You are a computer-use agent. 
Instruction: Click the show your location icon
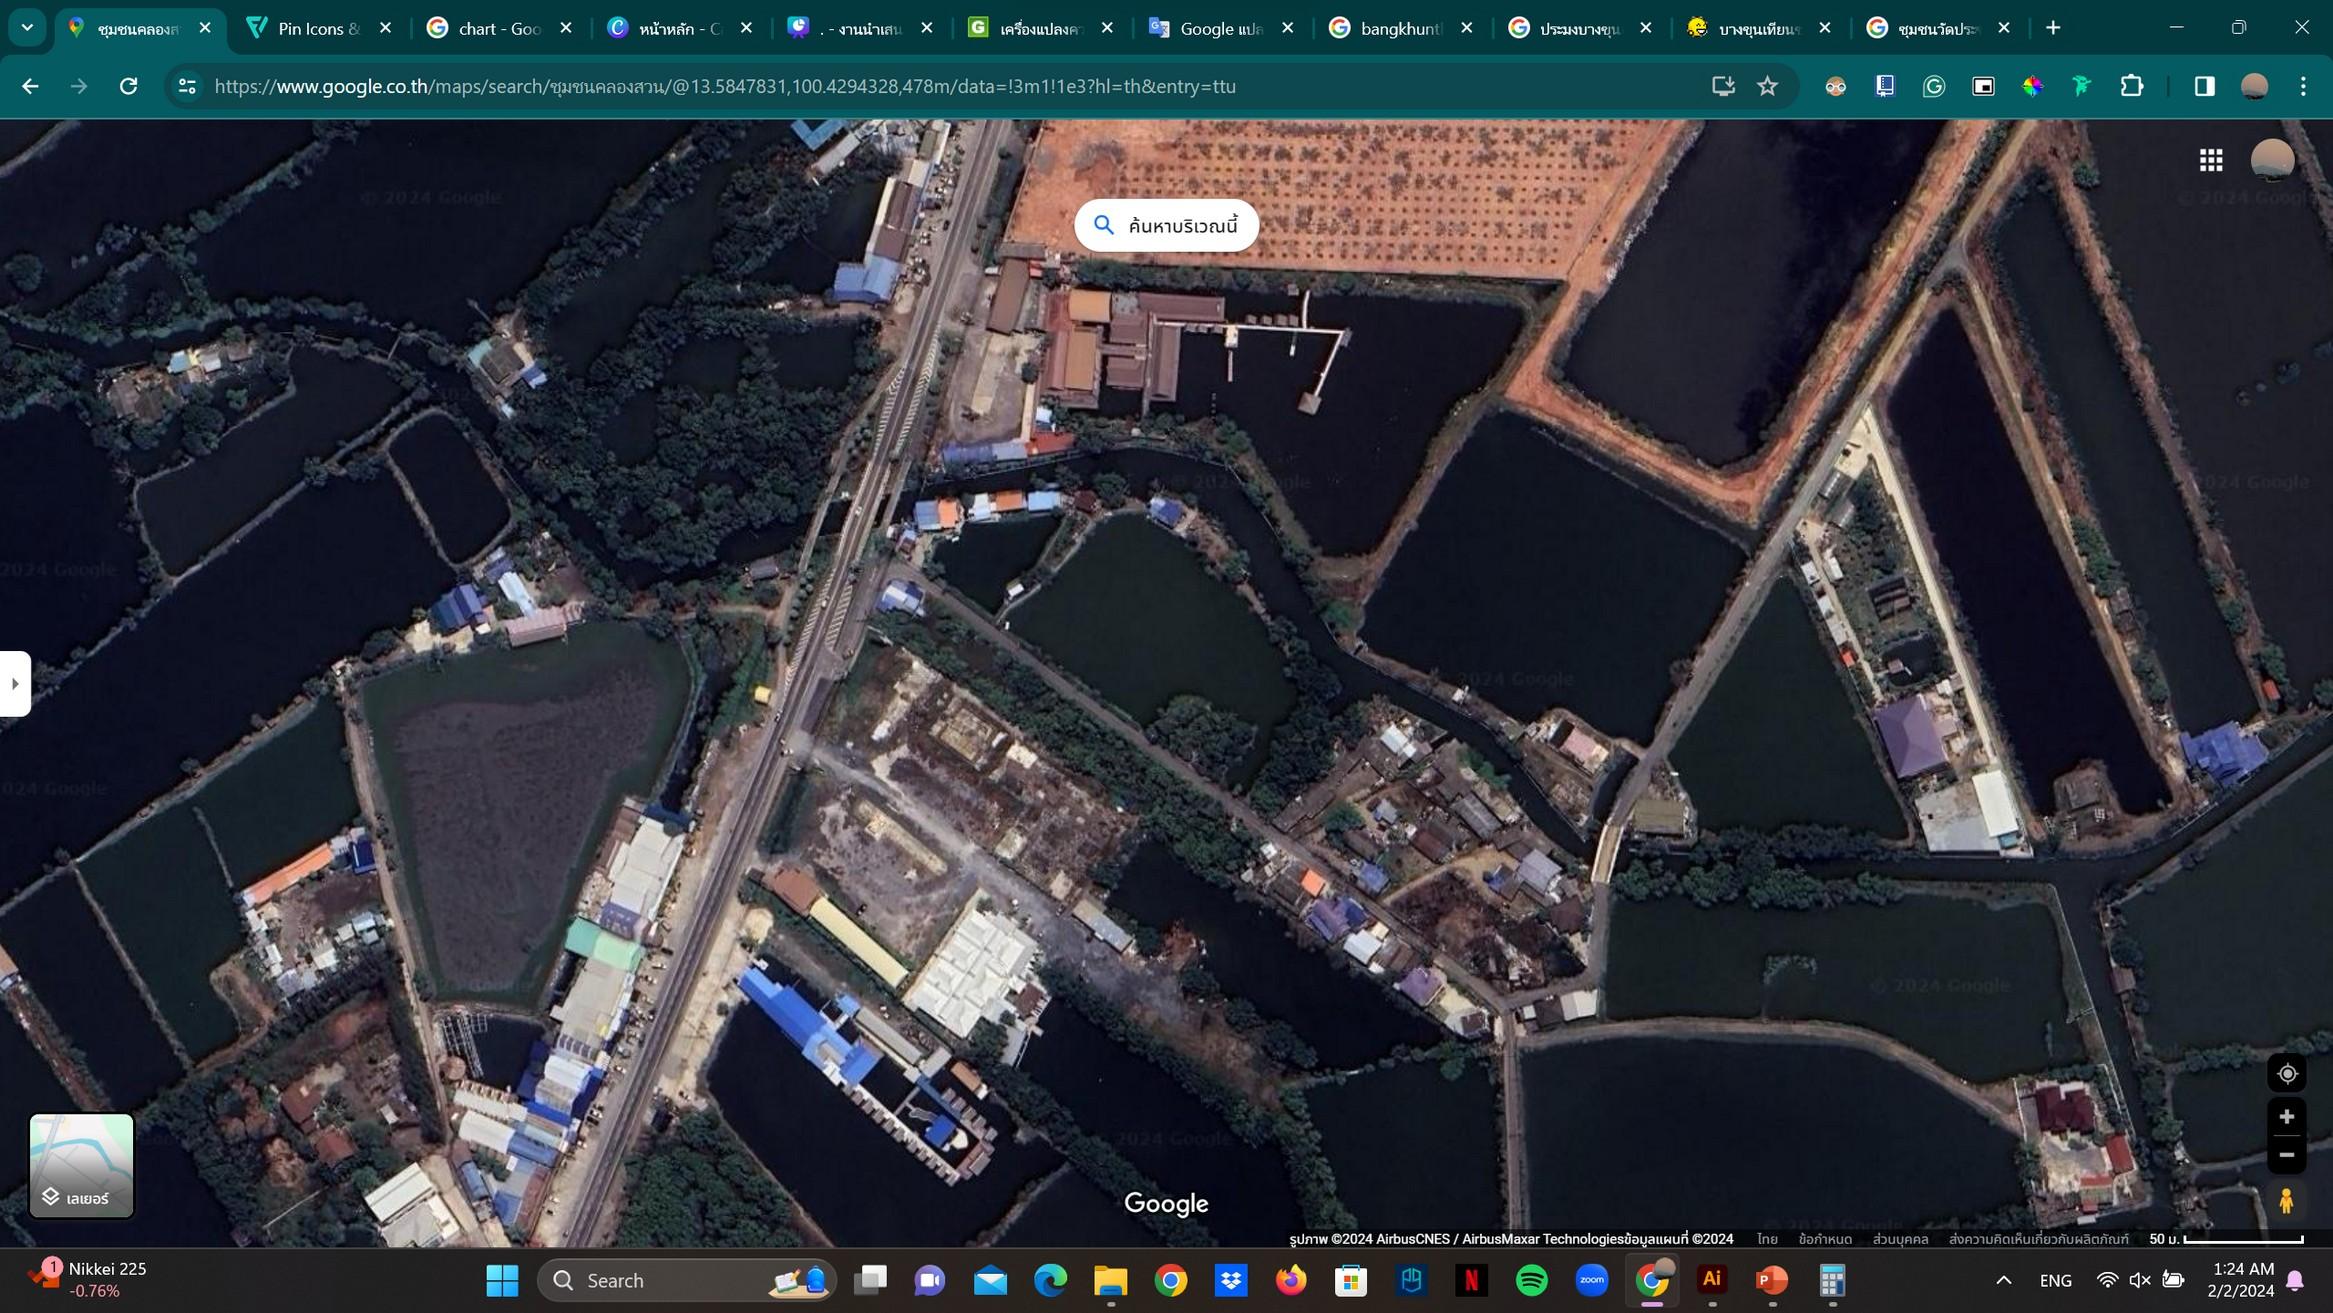[2286, 1074]
